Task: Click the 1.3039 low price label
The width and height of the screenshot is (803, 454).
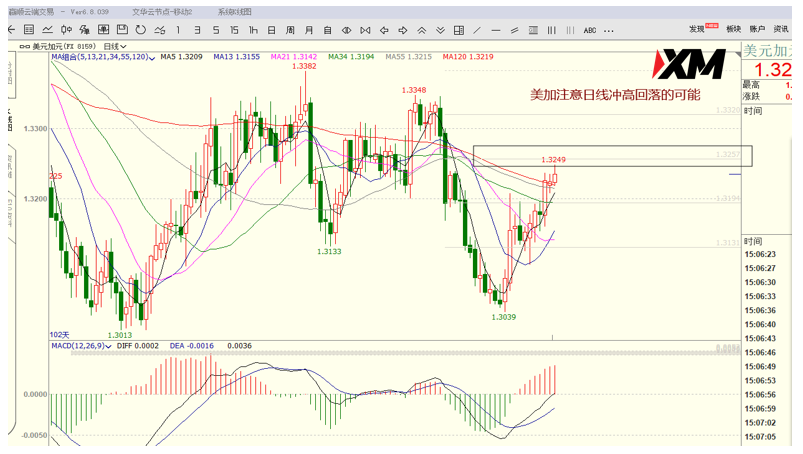Action: 503,317
